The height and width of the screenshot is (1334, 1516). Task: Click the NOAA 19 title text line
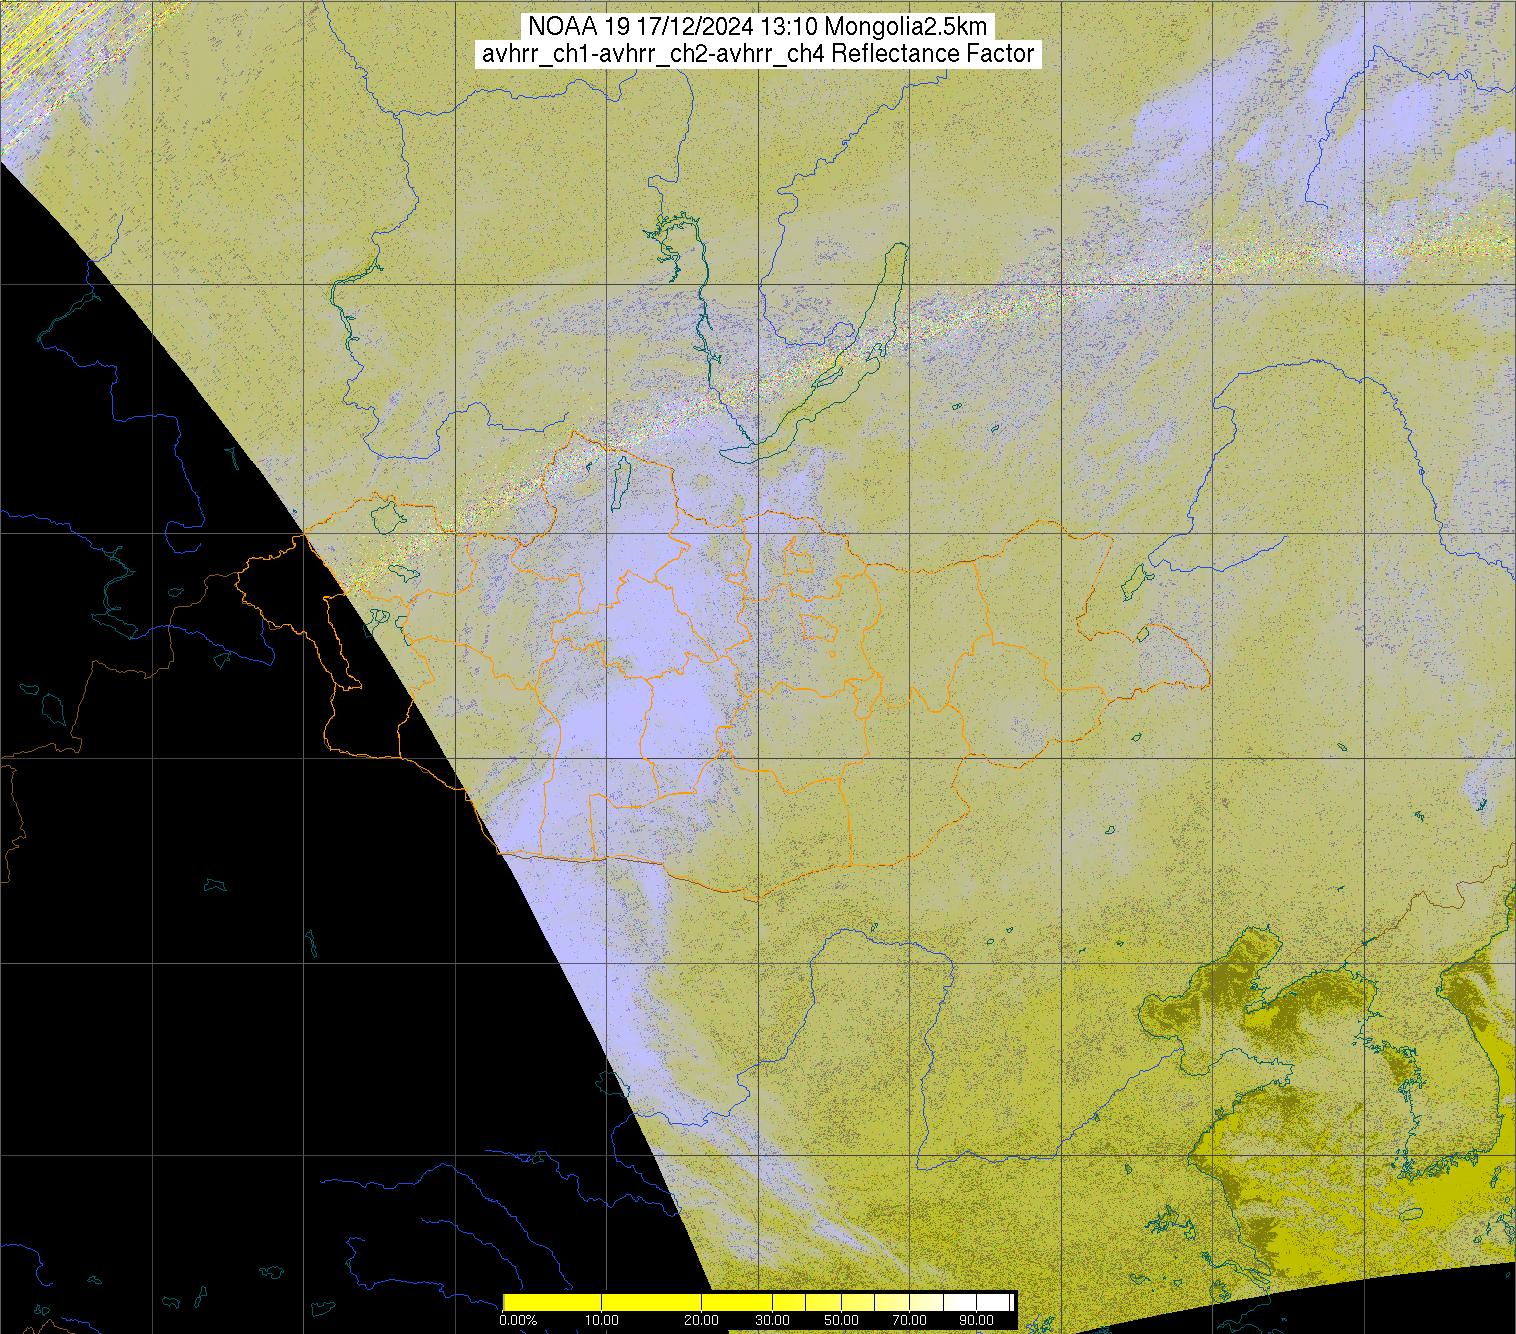point(758,26)
